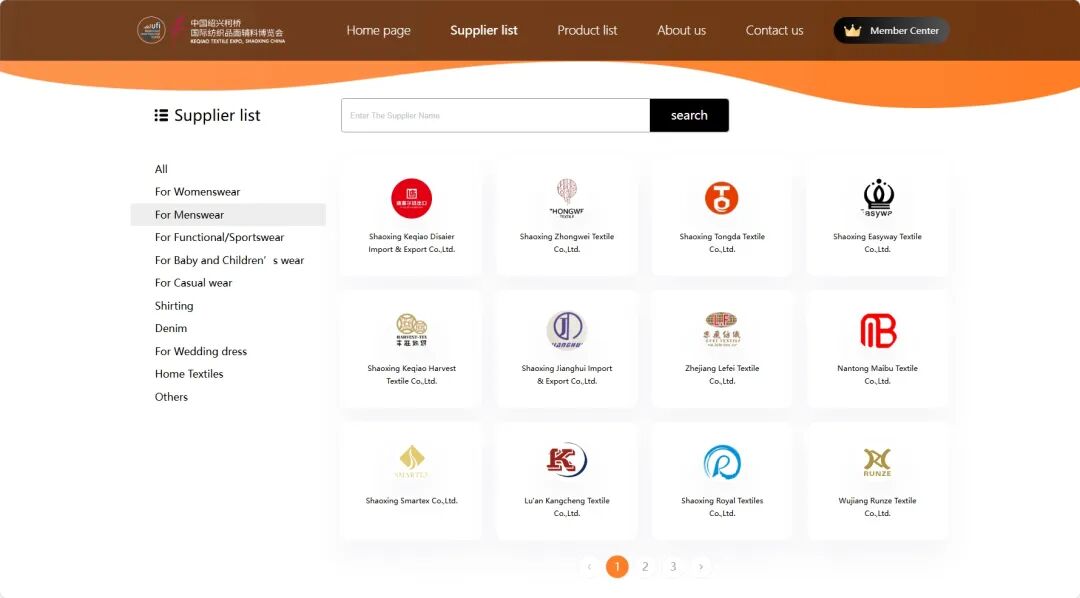Click the Supplier list heading list icon

(x=161, y=115)
